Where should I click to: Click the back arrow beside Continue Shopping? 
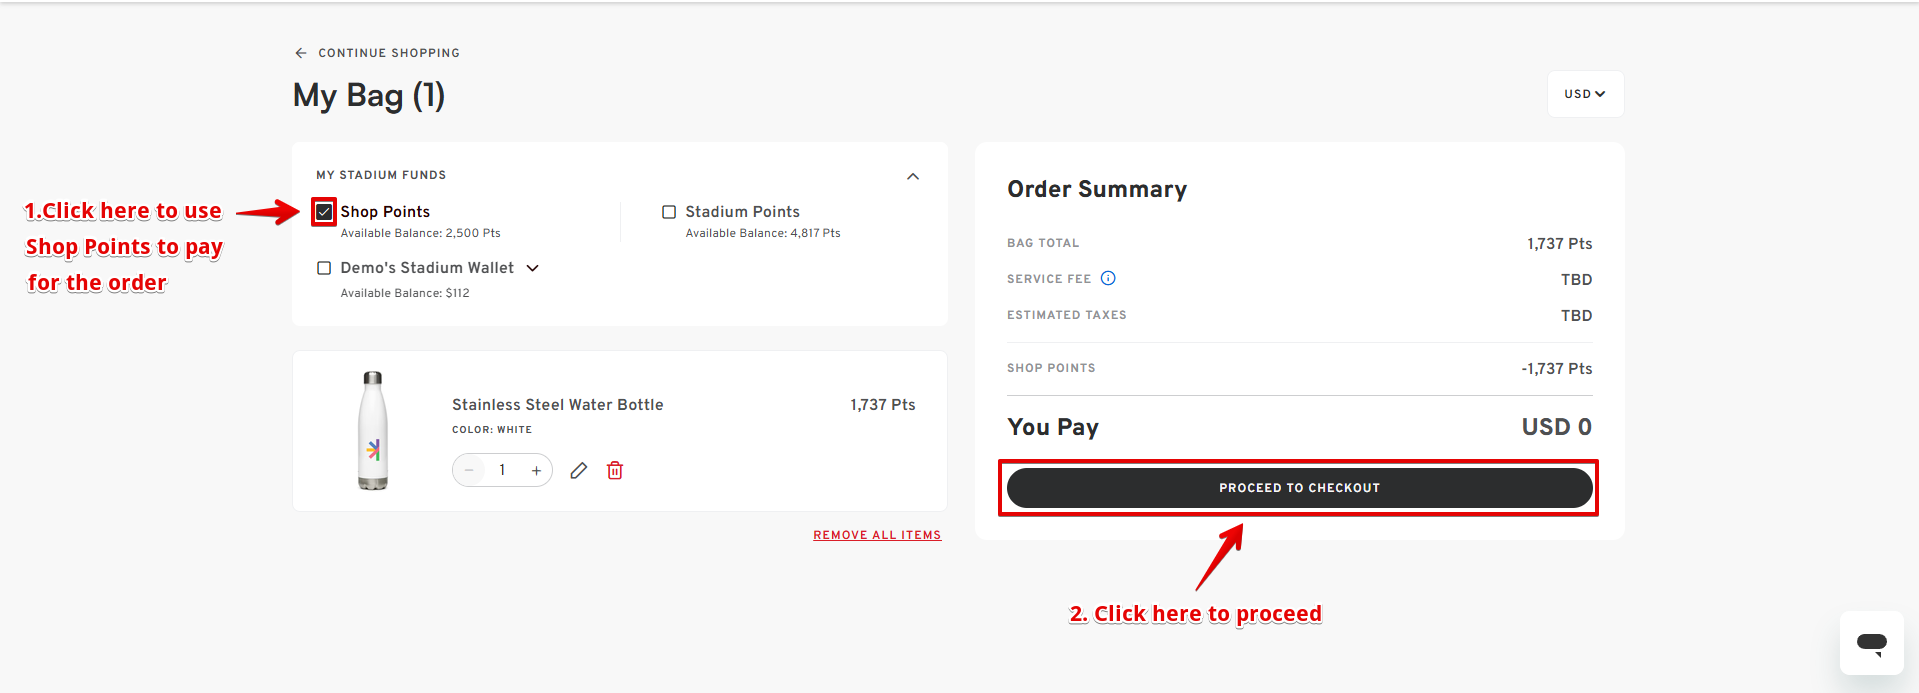[x=301, y=53]
